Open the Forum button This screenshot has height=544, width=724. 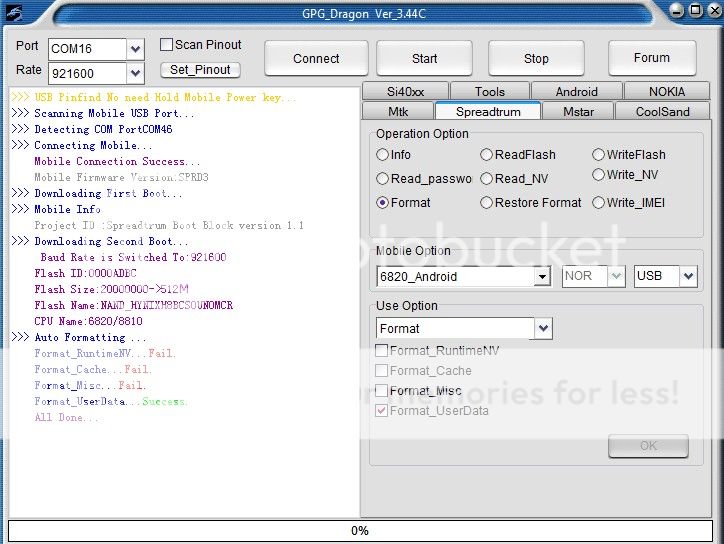click(x=651, y=58)
